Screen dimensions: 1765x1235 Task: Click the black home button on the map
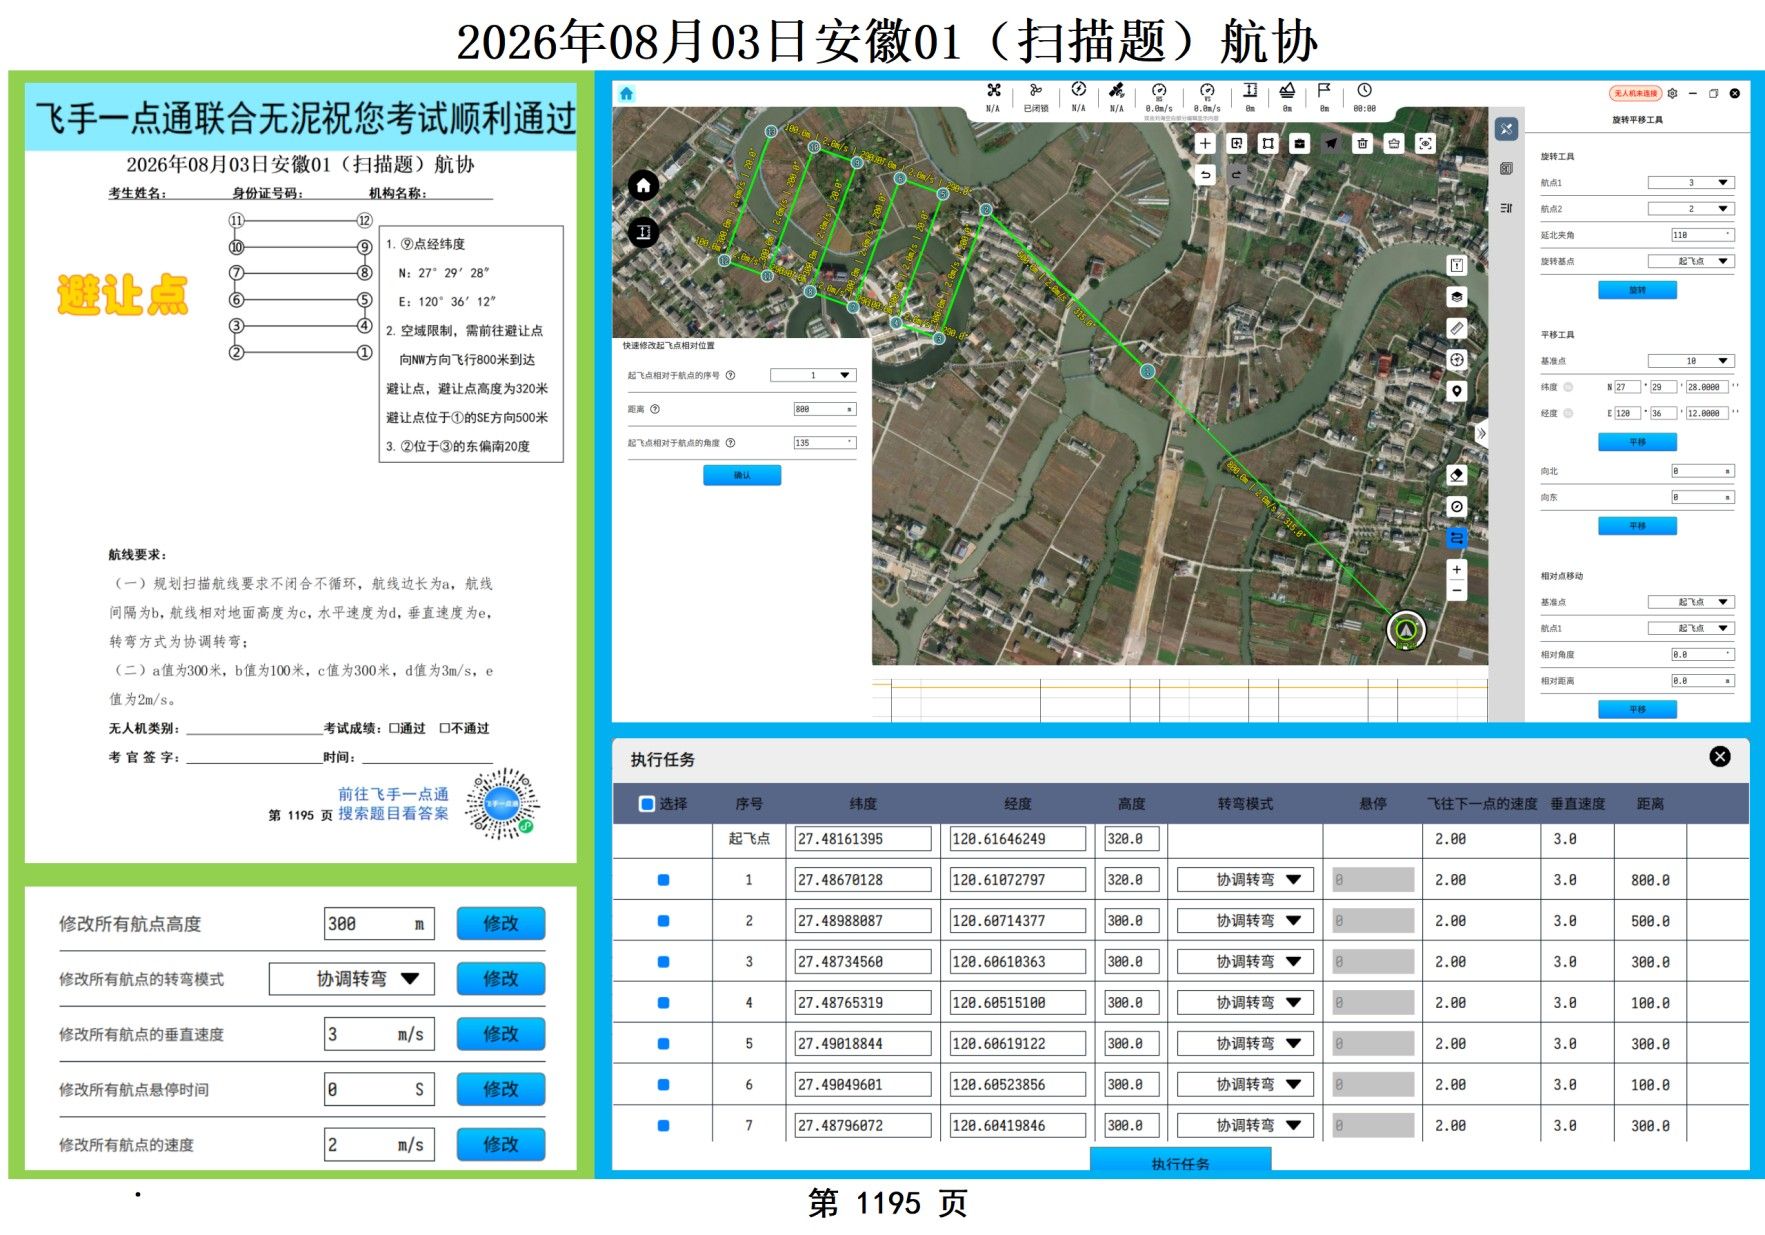tap(643, 185)
